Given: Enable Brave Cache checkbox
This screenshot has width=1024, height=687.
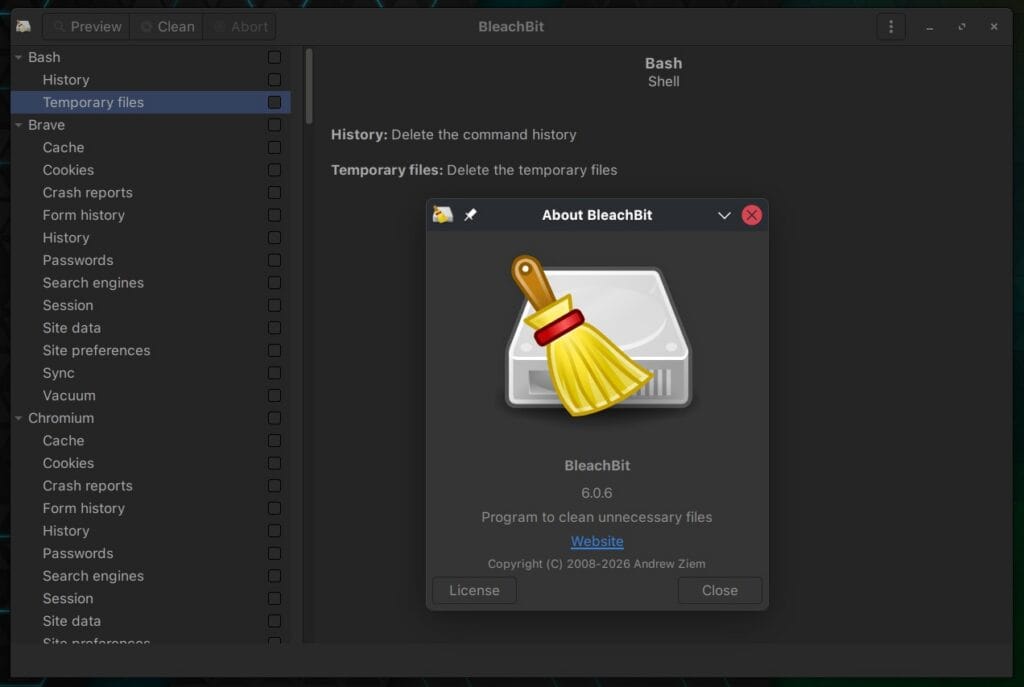Looking at the screenshot, I should point(274,148).
